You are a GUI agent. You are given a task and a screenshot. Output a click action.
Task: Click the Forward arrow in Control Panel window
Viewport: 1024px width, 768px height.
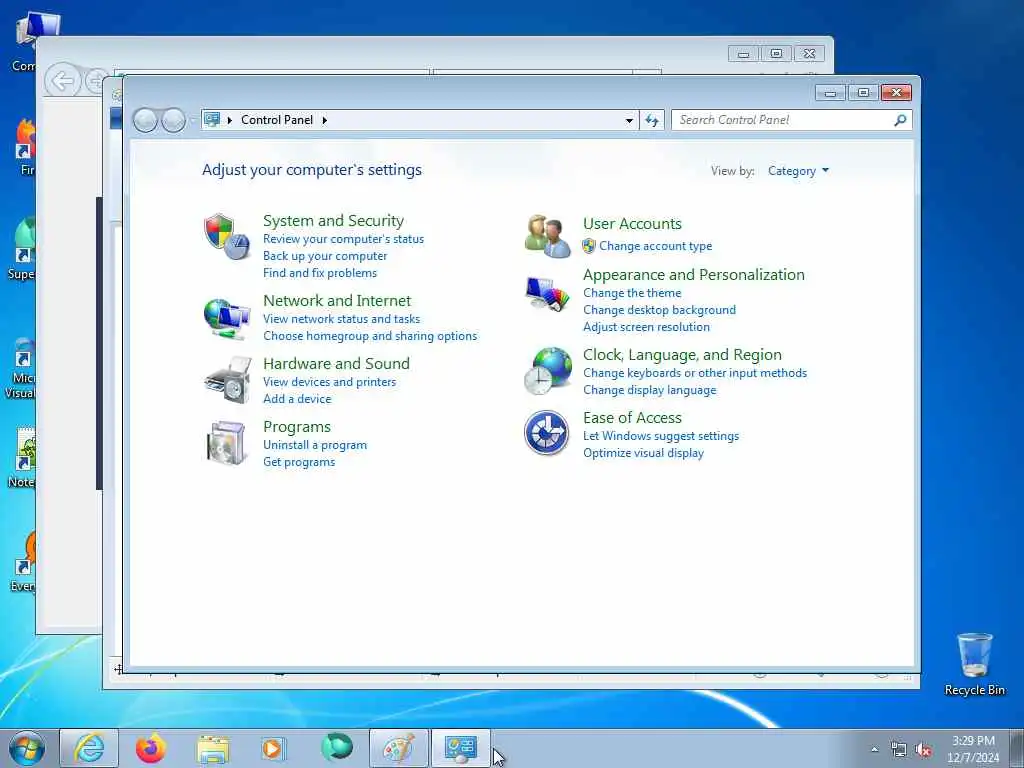[173, 120]
